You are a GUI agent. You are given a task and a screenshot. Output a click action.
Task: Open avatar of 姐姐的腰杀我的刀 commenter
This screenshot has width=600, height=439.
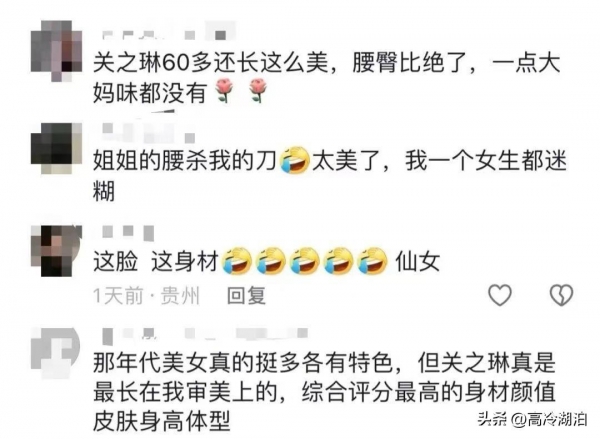coord(56,148)
